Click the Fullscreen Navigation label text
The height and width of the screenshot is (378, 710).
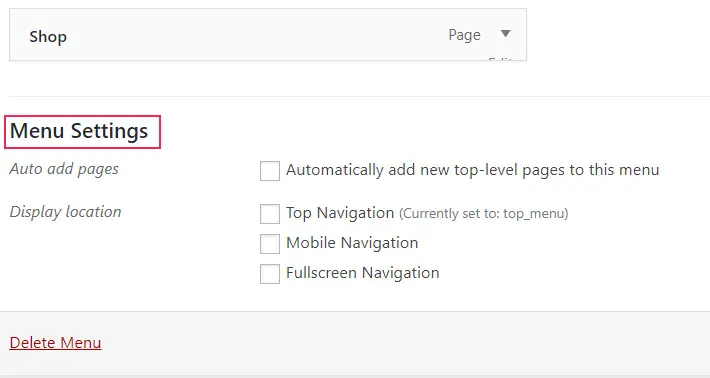[x=363, y=273]
